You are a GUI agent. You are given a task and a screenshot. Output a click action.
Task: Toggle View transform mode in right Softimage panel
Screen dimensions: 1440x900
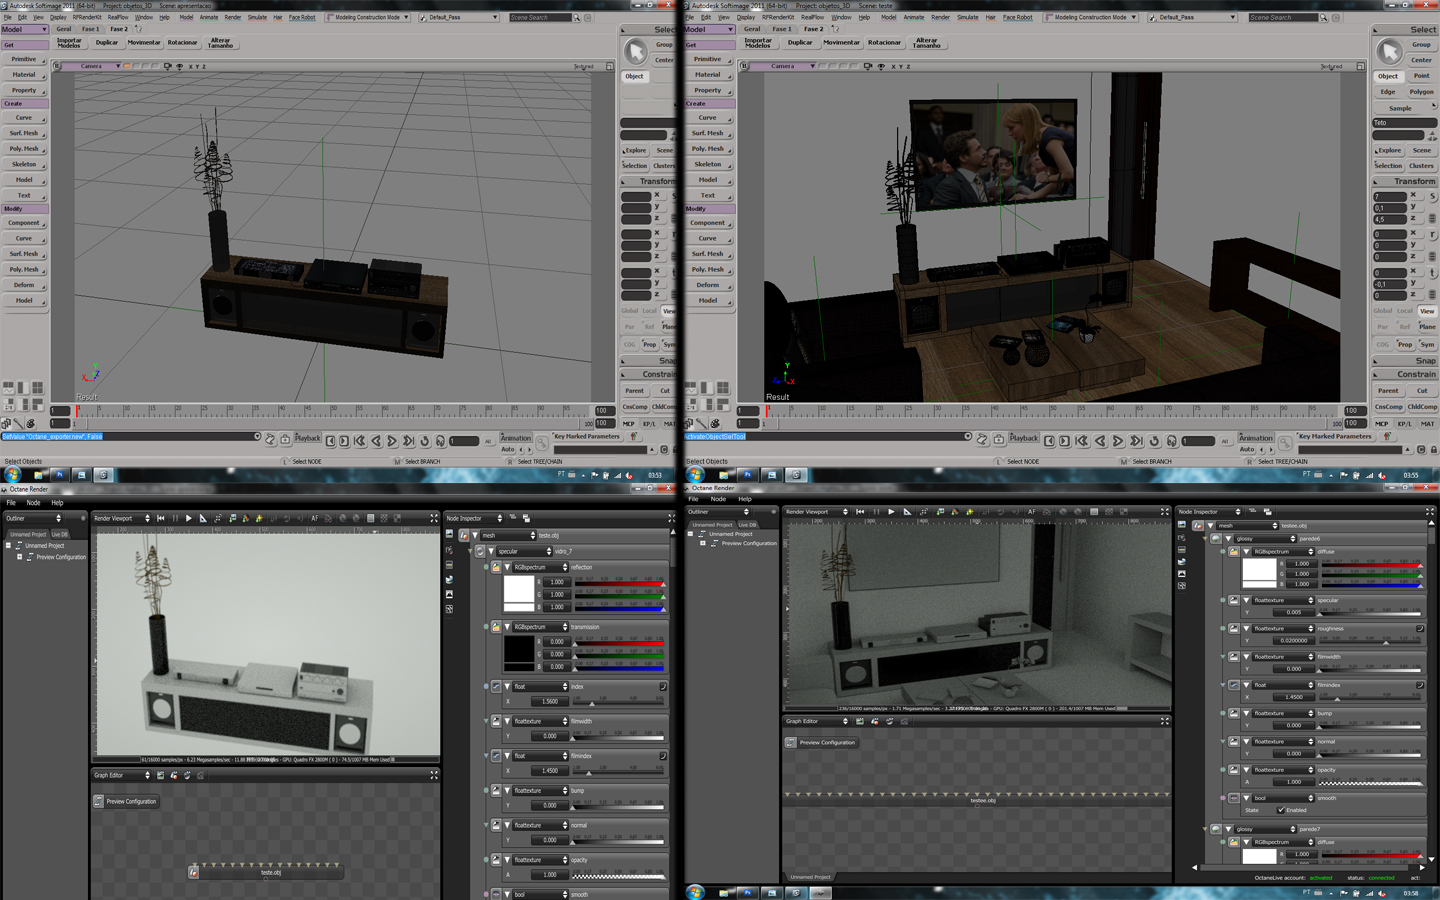click(x=1426, y=311)
